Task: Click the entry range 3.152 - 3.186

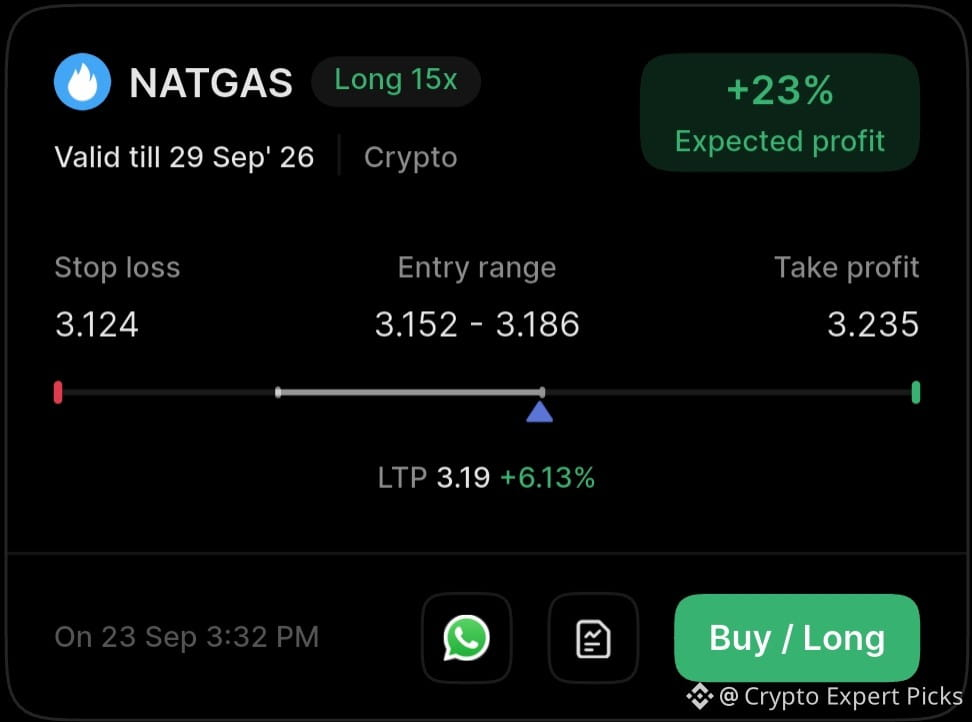Action: click(x=477, y=325)
